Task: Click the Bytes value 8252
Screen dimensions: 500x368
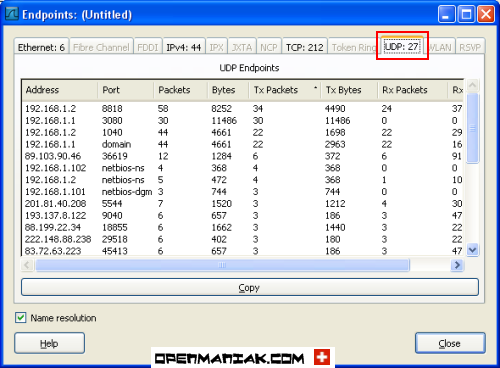Action: (221, 109)
